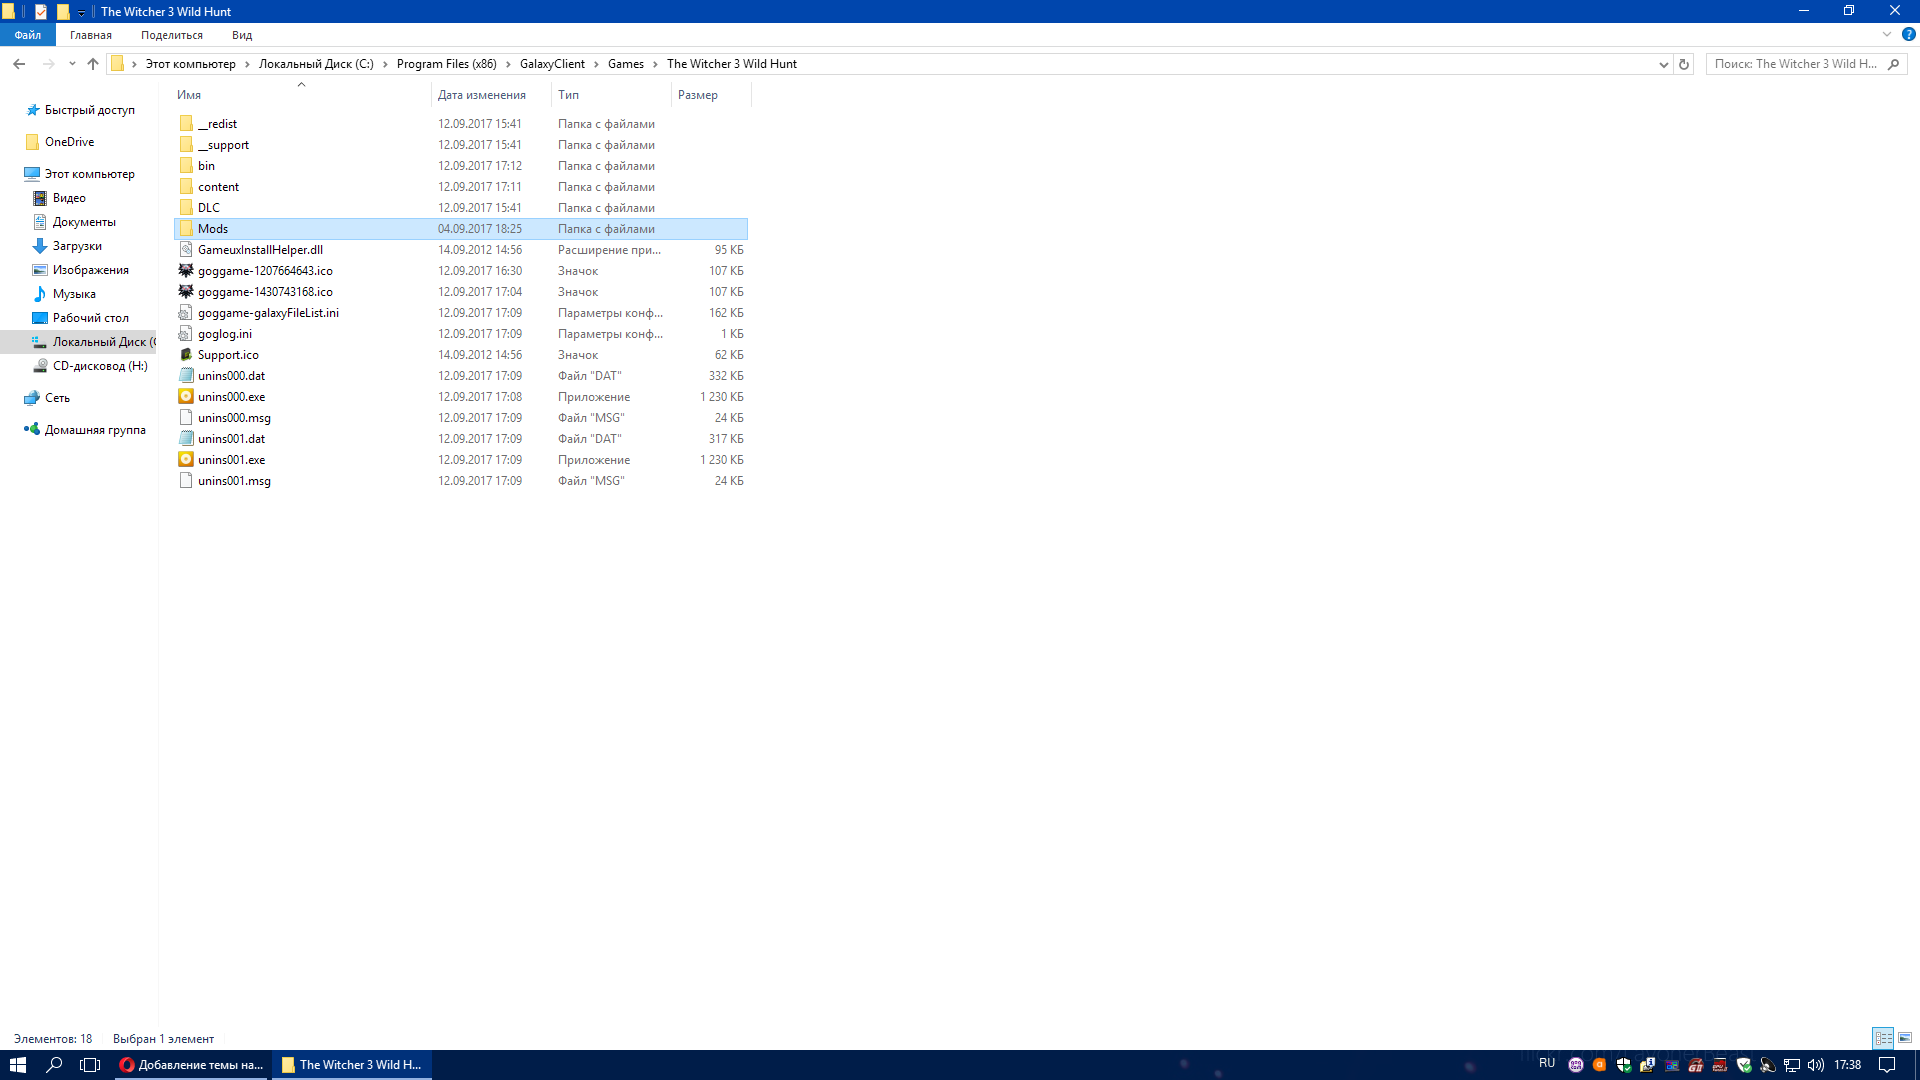Select the goggame-1207664643.ico file
This screenshot has height=1080, width=1920.
pyautogui.click(x=265, y=271)
